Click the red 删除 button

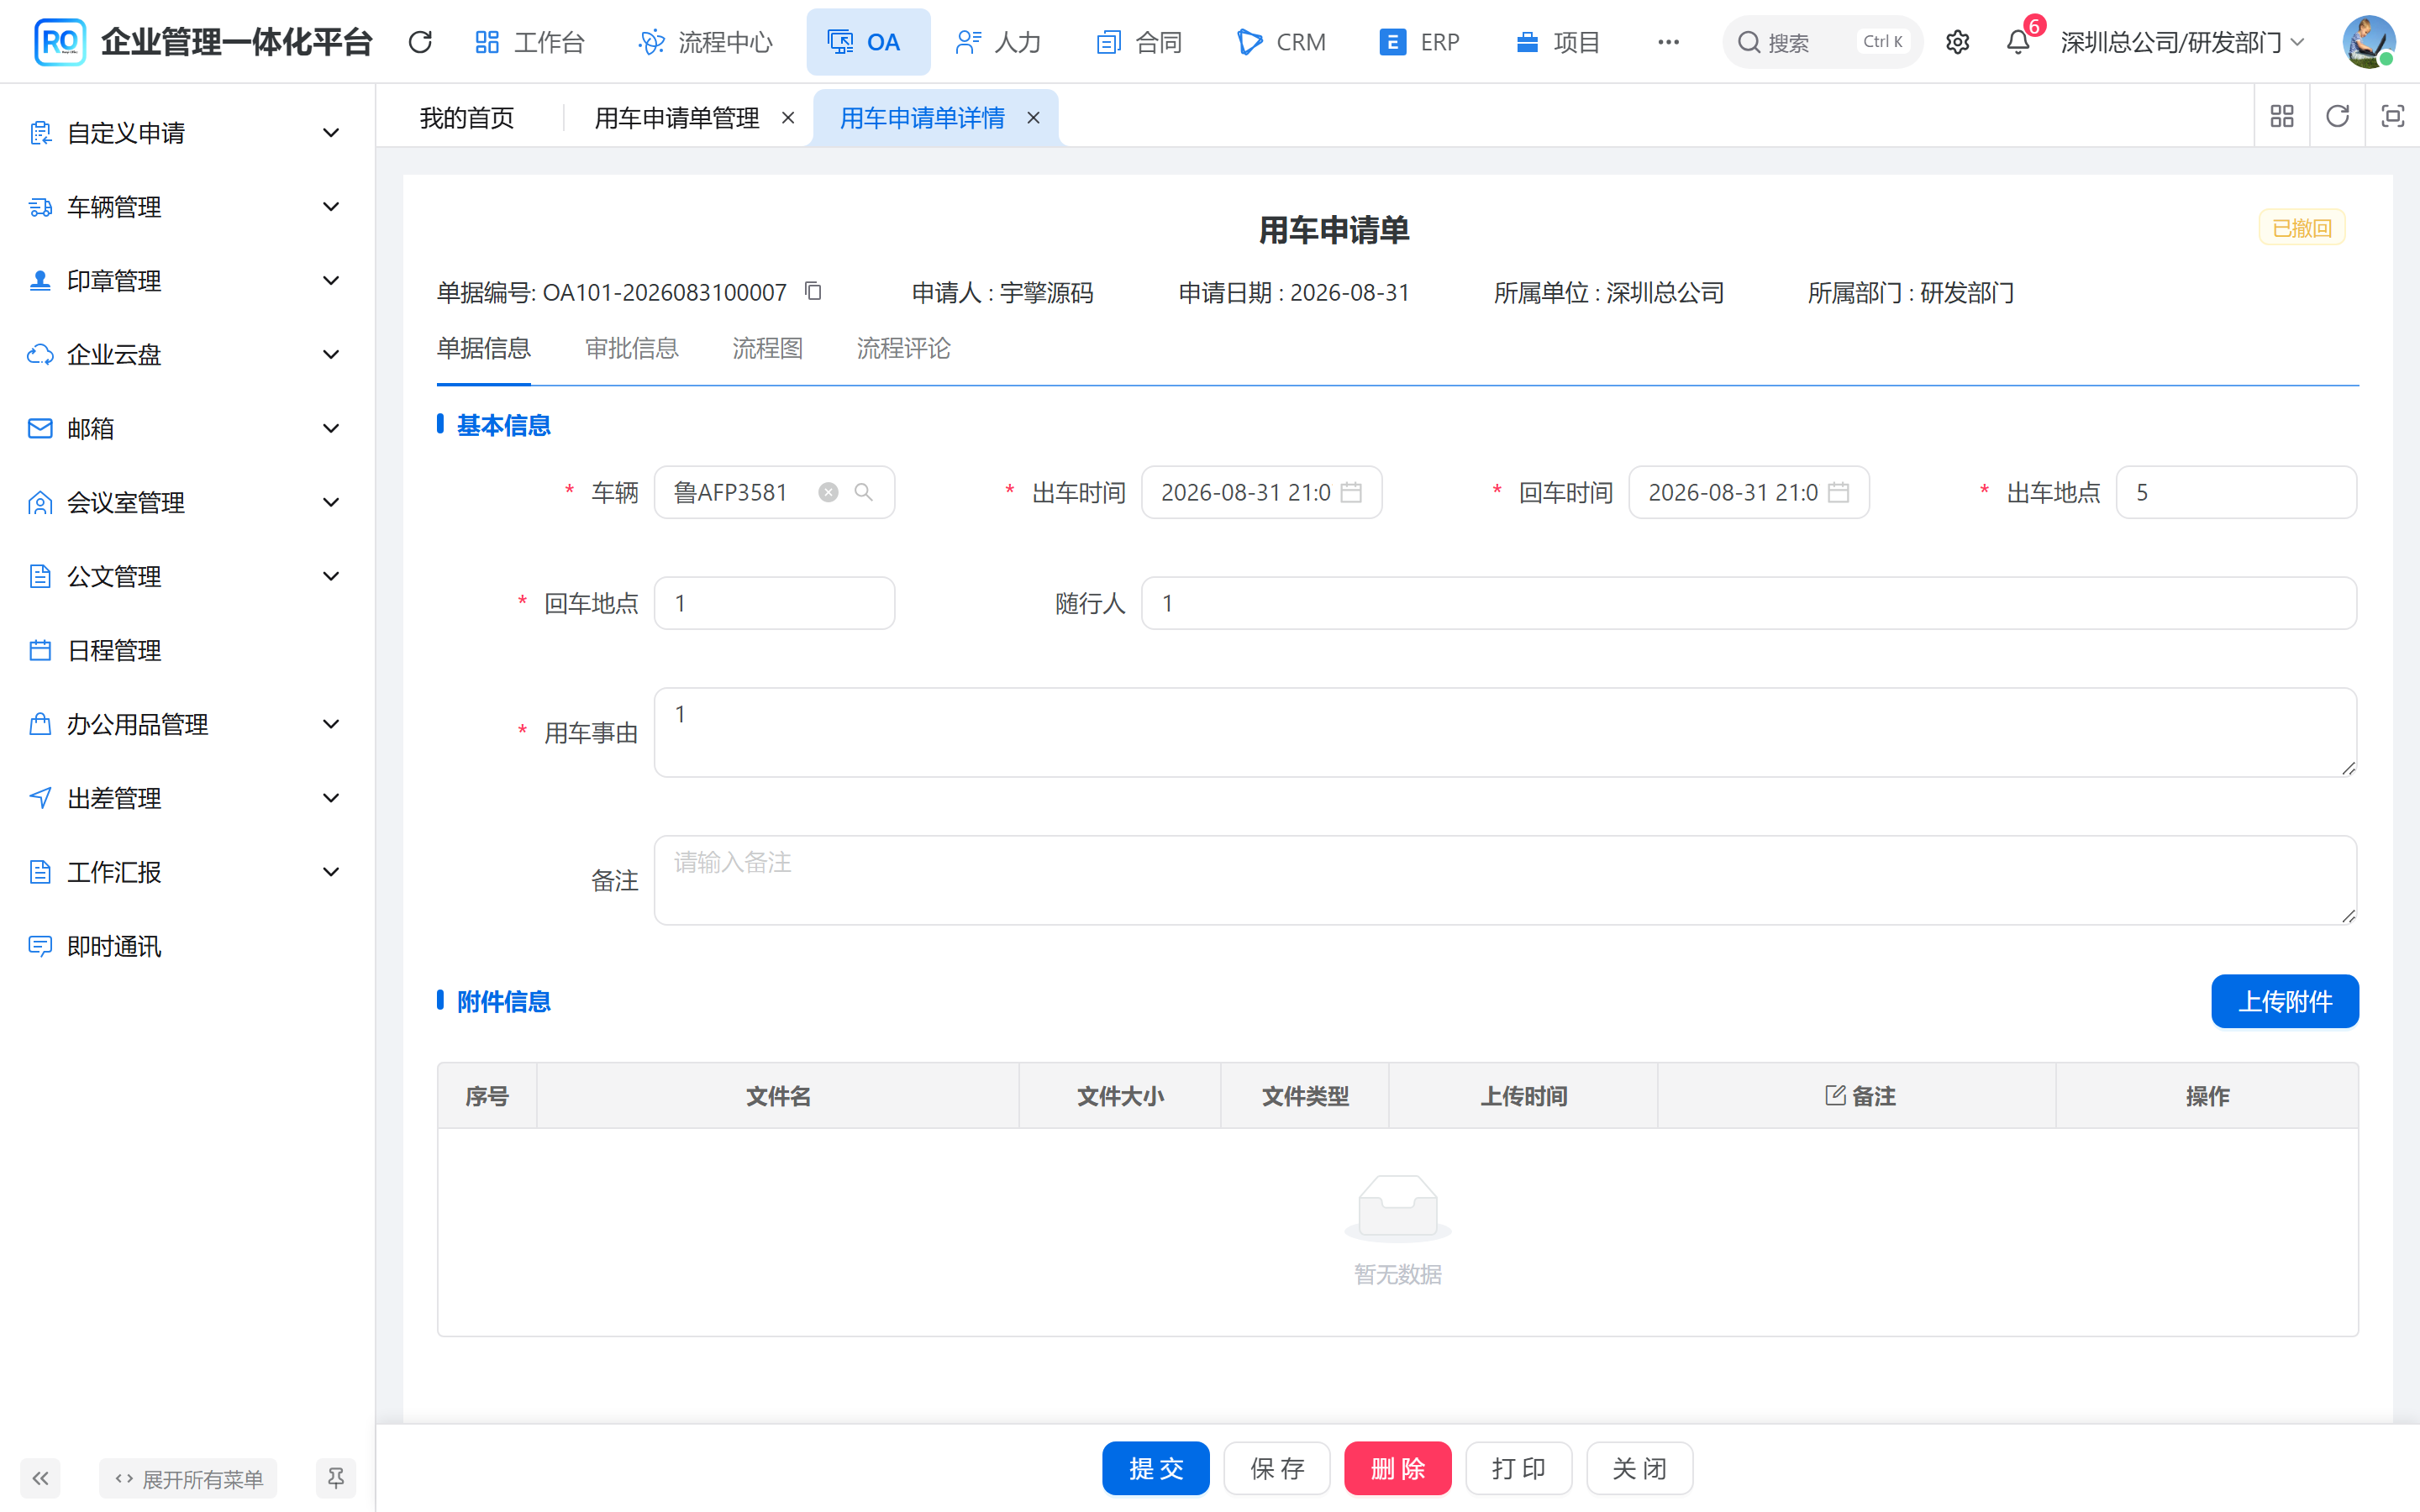coord(1398,1468)
